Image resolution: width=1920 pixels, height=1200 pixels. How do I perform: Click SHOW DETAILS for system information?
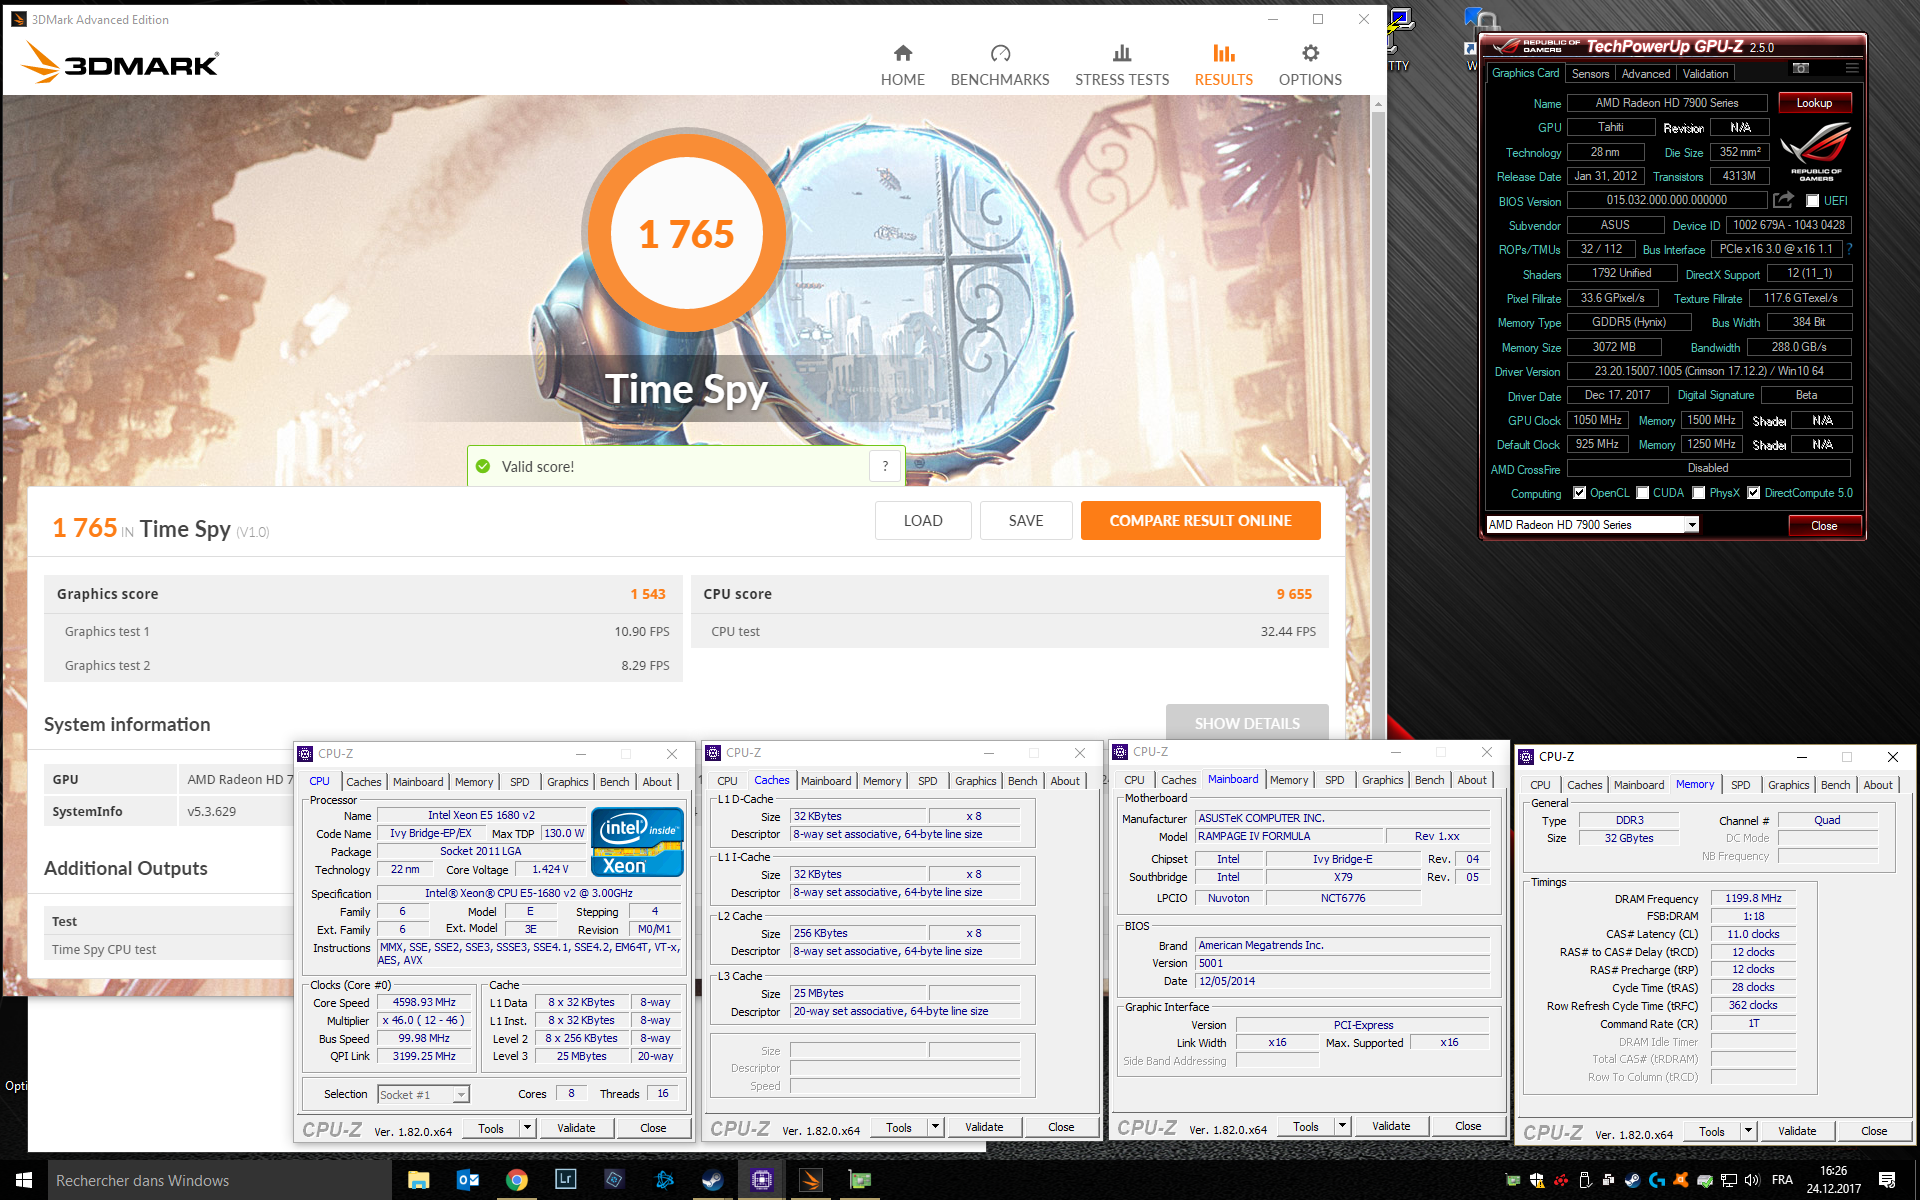tap(1247, 723)
